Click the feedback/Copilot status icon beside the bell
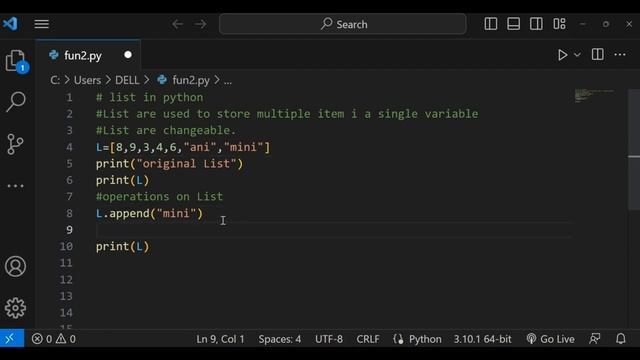The image size is (640, 360). coord(595,338)
